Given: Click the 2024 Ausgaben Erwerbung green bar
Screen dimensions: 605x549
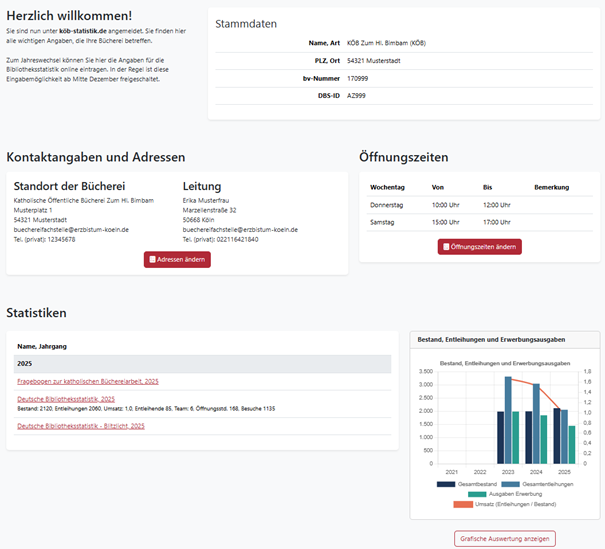Looking at the screenshot, I should click(544, 439).
